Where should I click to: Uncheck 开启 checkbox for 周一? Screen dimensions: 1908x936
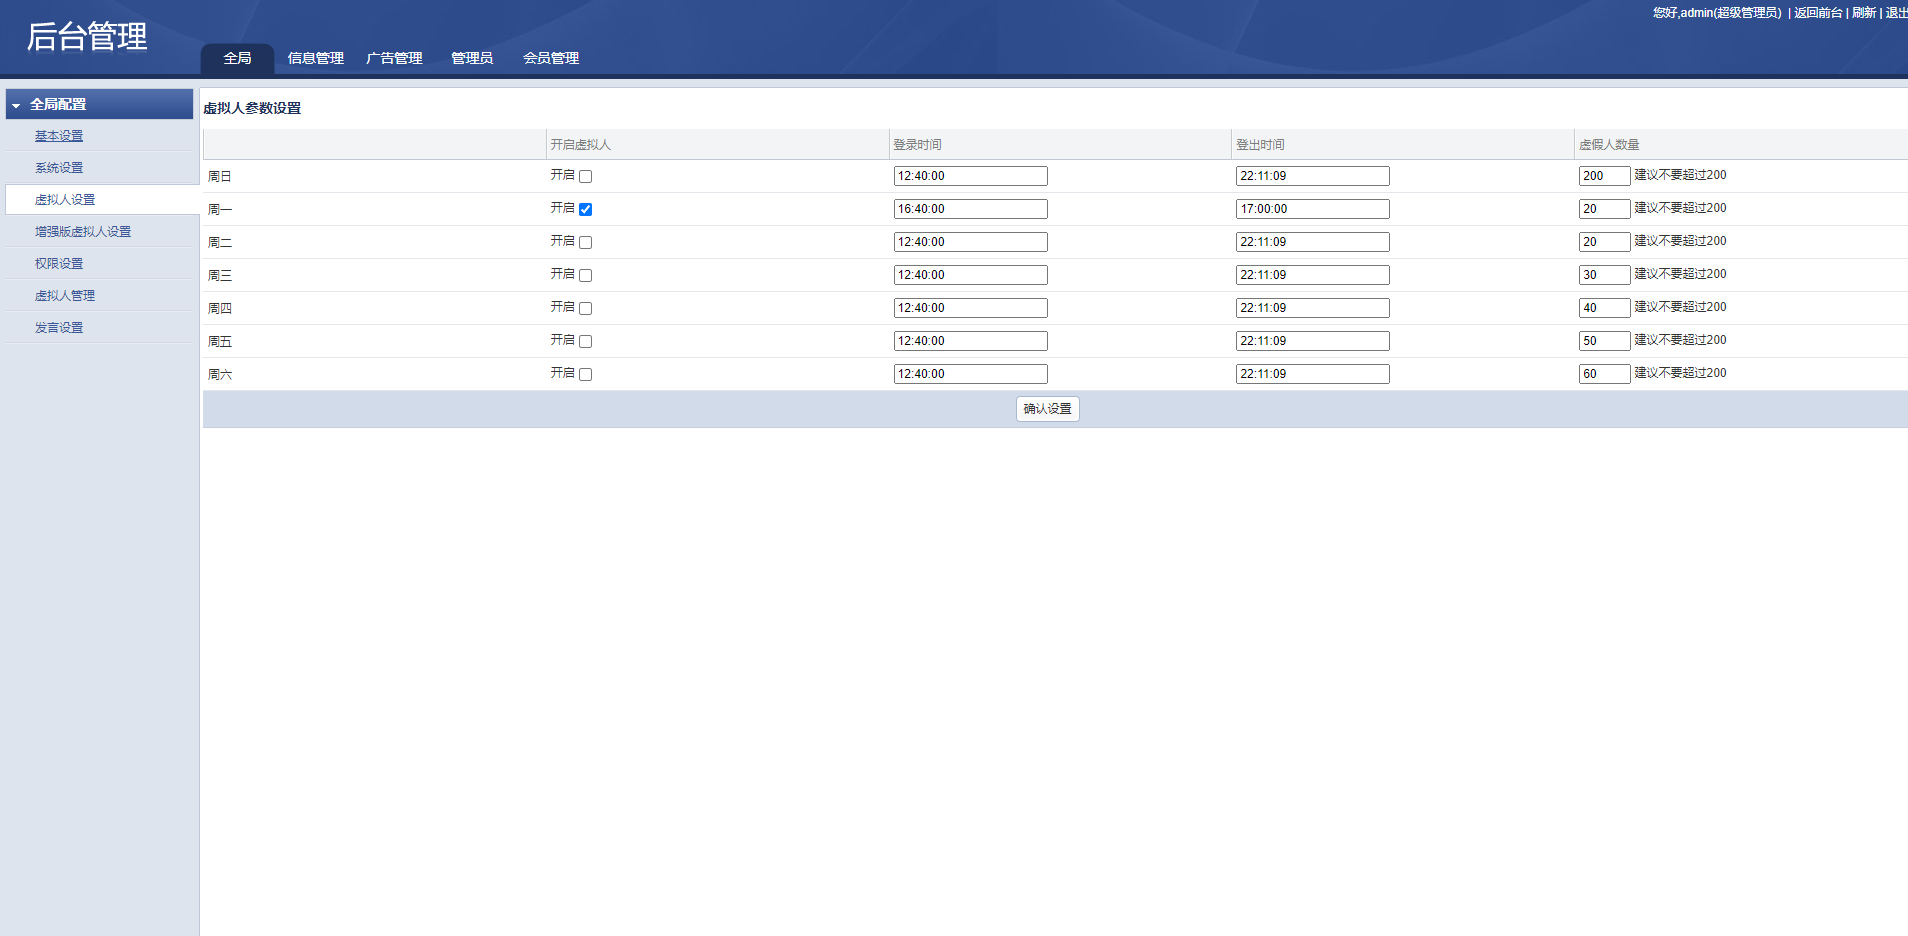(586, 210)
